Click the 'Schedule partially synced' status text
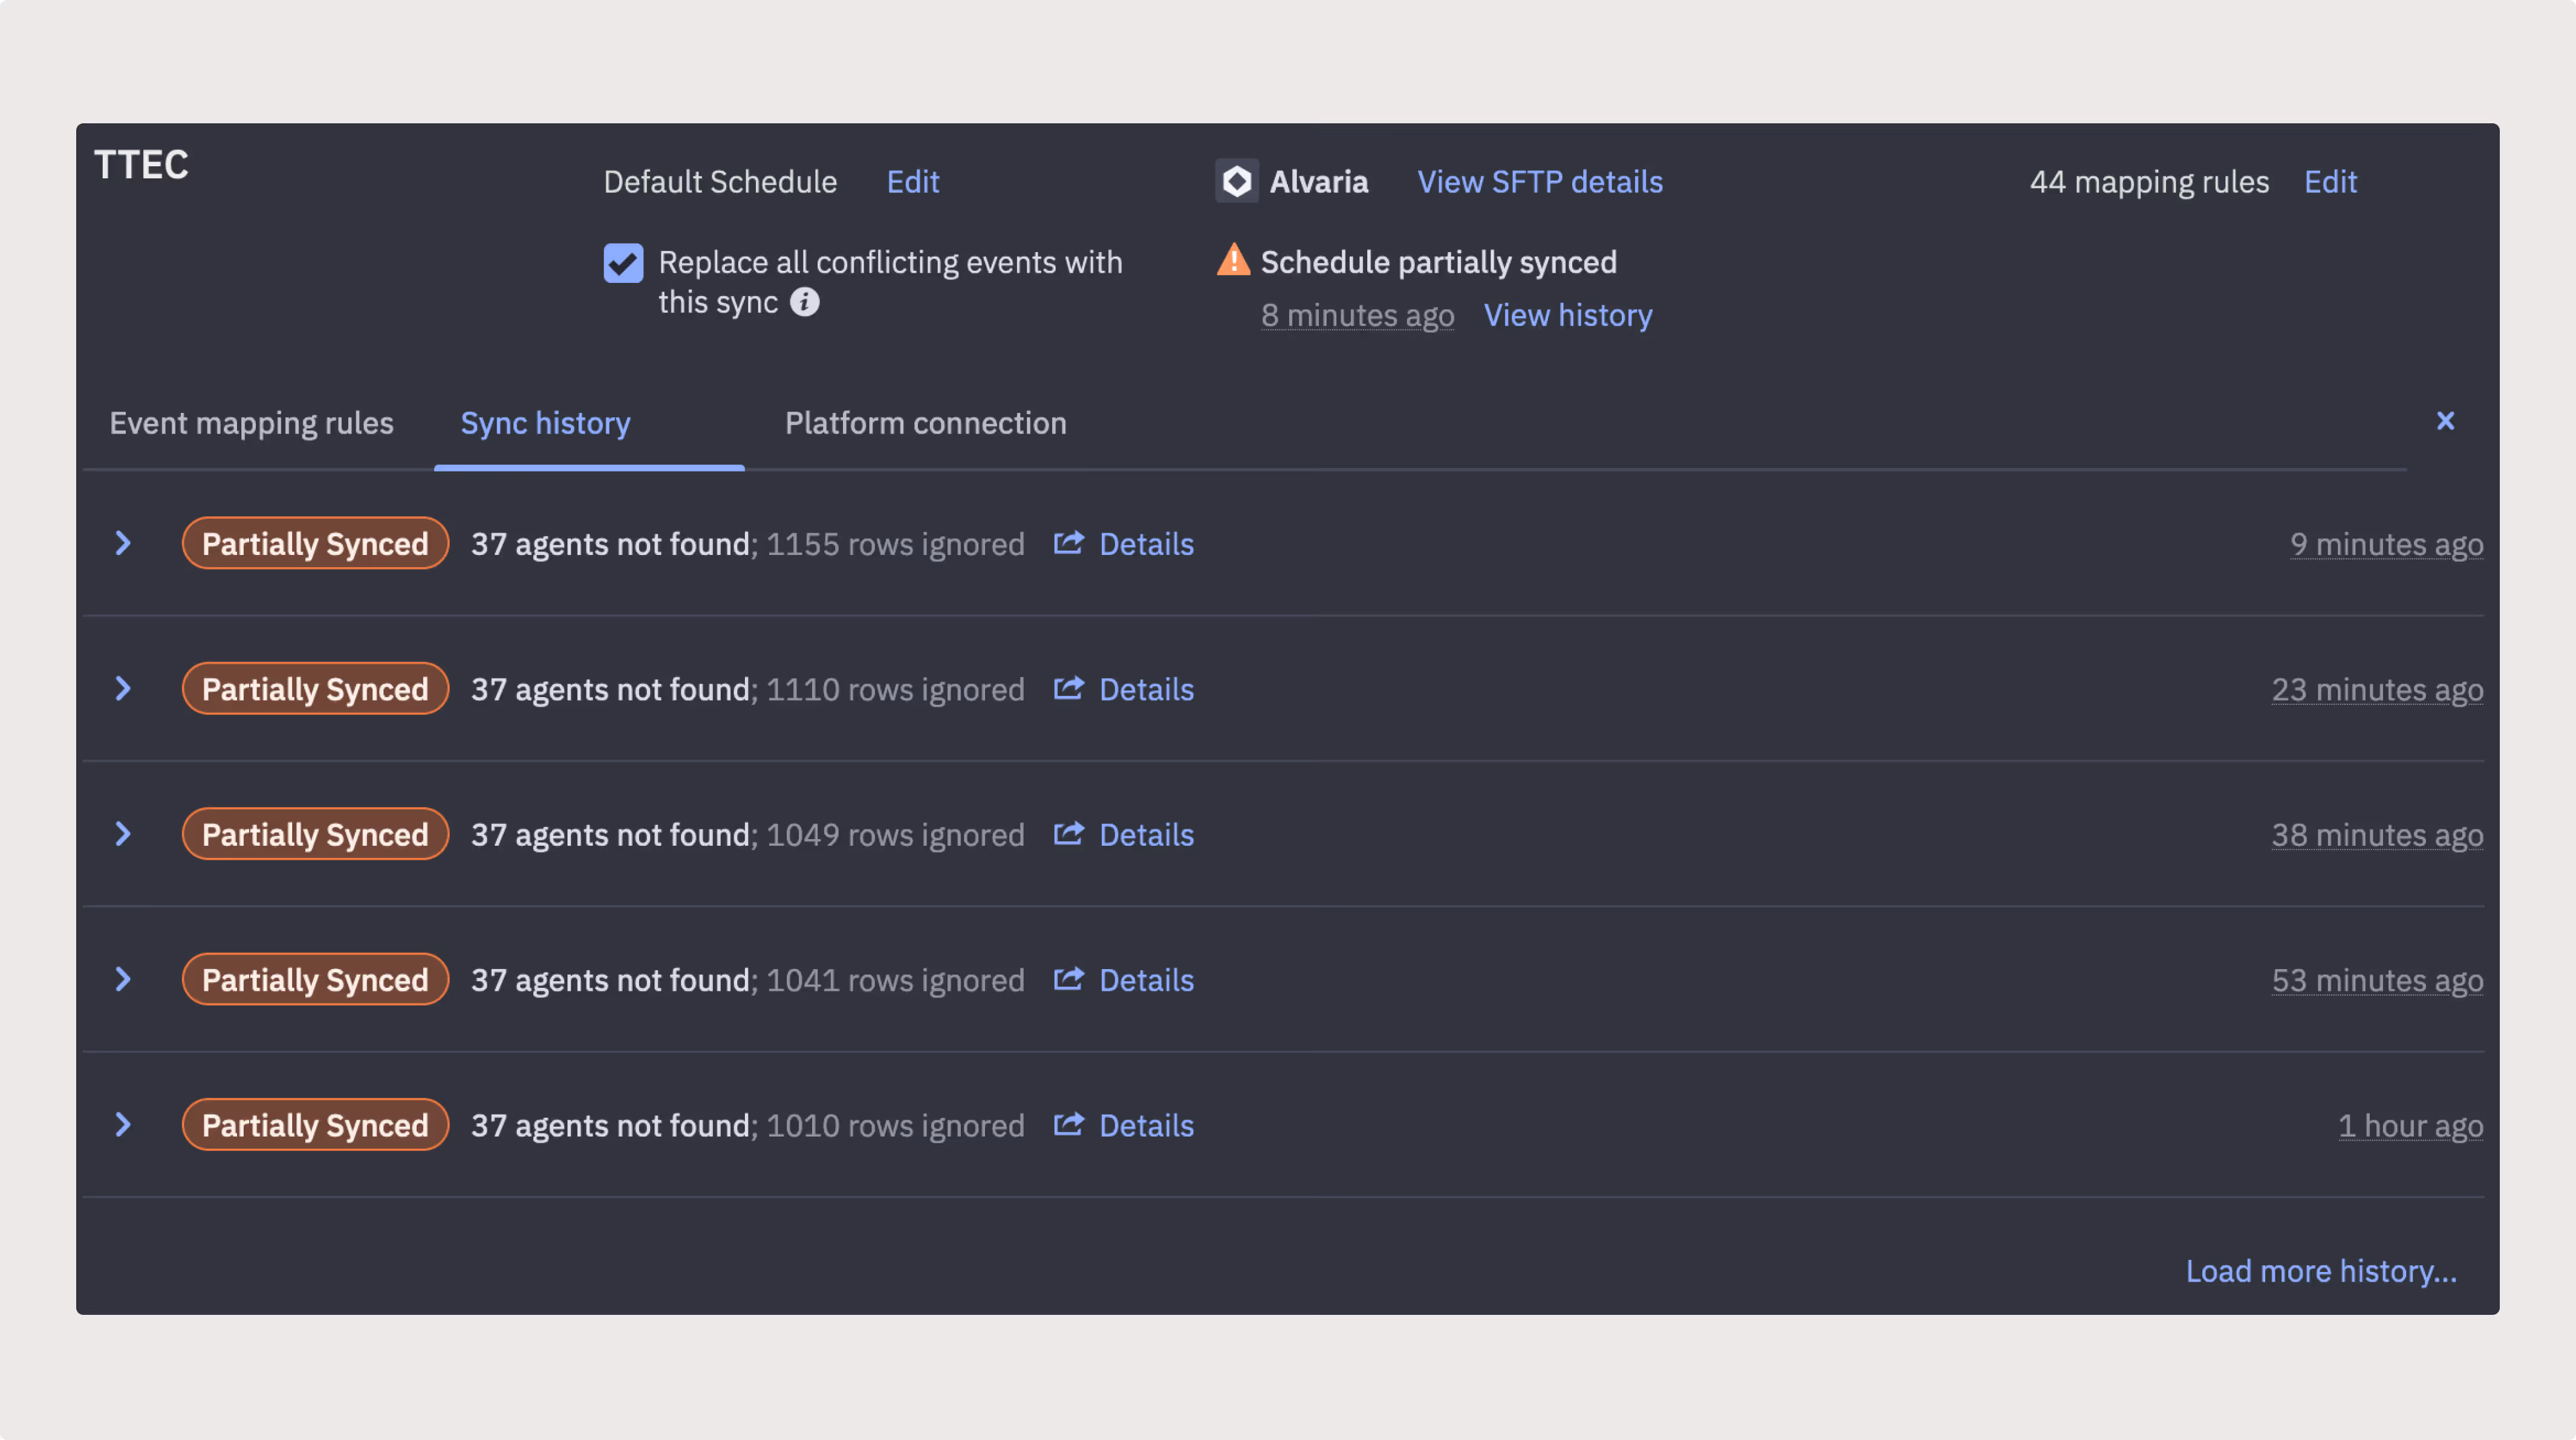This screenshot has width=2576, height=1440. point(1438,262)
